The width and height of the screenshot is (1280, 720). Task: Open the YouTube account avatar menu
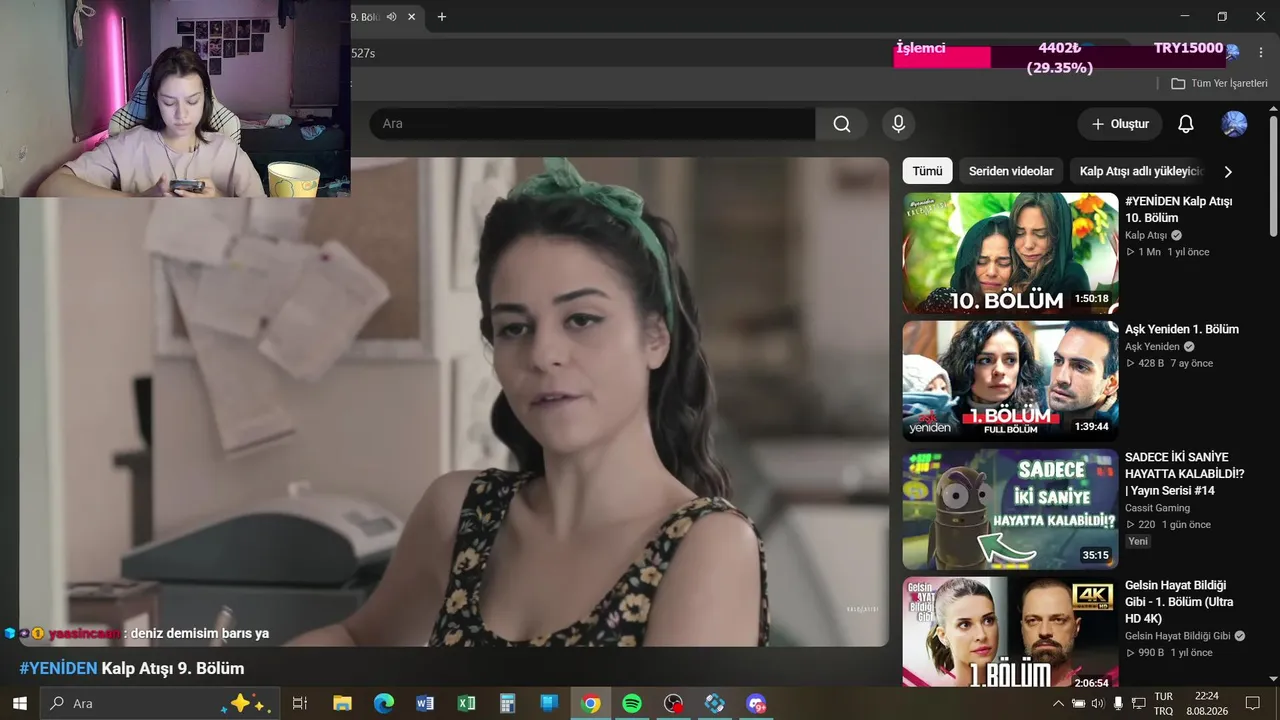pos(1234,124)
